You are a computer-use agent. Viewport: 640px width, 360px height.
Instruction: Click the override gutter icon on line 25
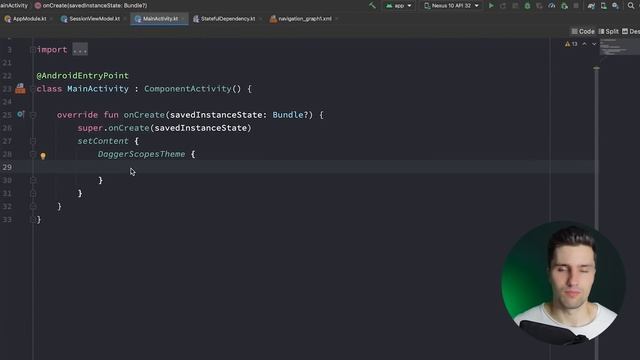(x=20, y=114)
